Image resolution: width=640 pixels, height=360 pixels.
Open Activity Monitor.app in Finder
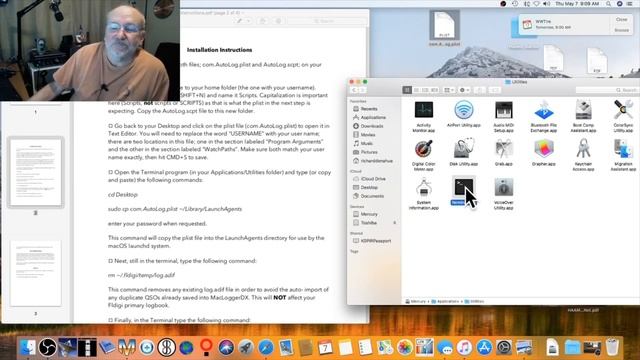424,110
